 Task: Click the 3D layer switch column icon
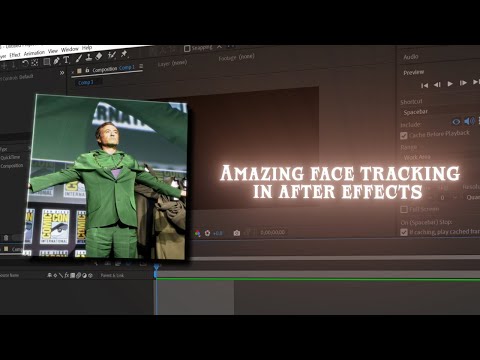[90, 275]
